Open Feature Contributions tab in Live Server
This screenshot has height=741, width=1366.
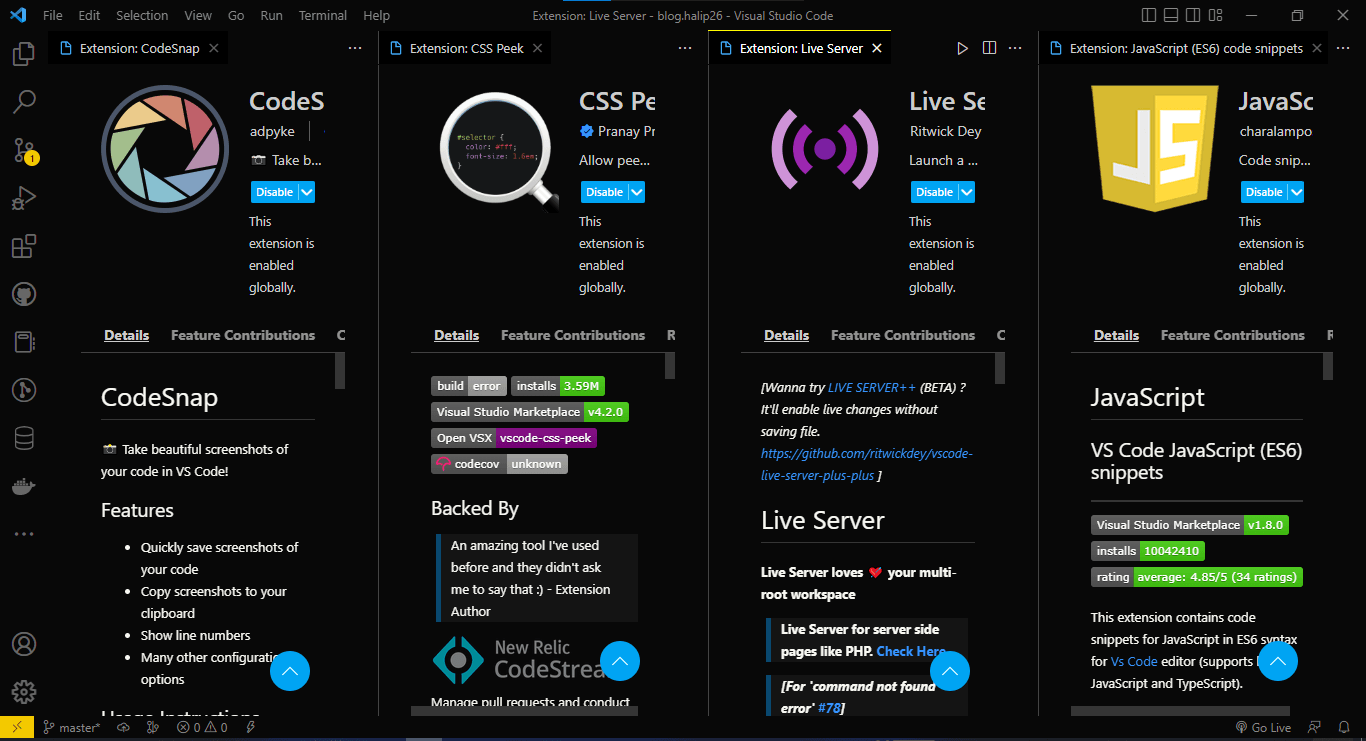[x=903, y=335]
